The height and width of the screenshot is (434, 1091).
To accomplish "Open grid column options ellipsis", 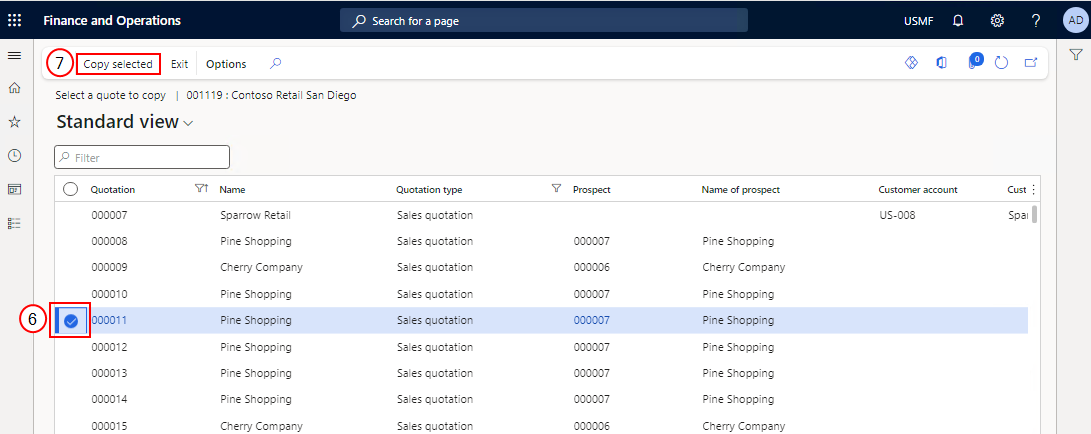I will [1033, 189].
